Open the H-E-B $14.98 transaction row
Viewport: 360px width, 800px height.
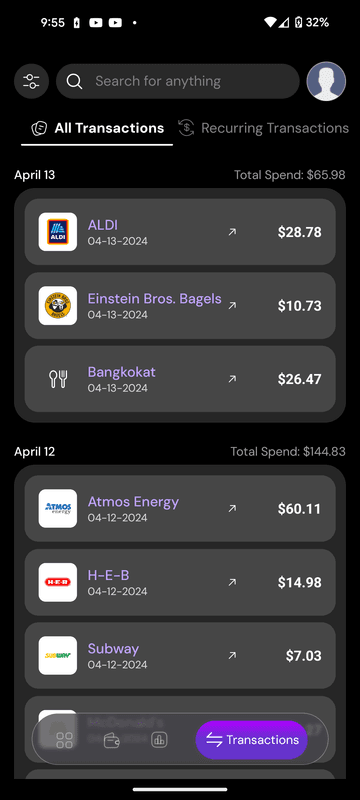[180, 582]
